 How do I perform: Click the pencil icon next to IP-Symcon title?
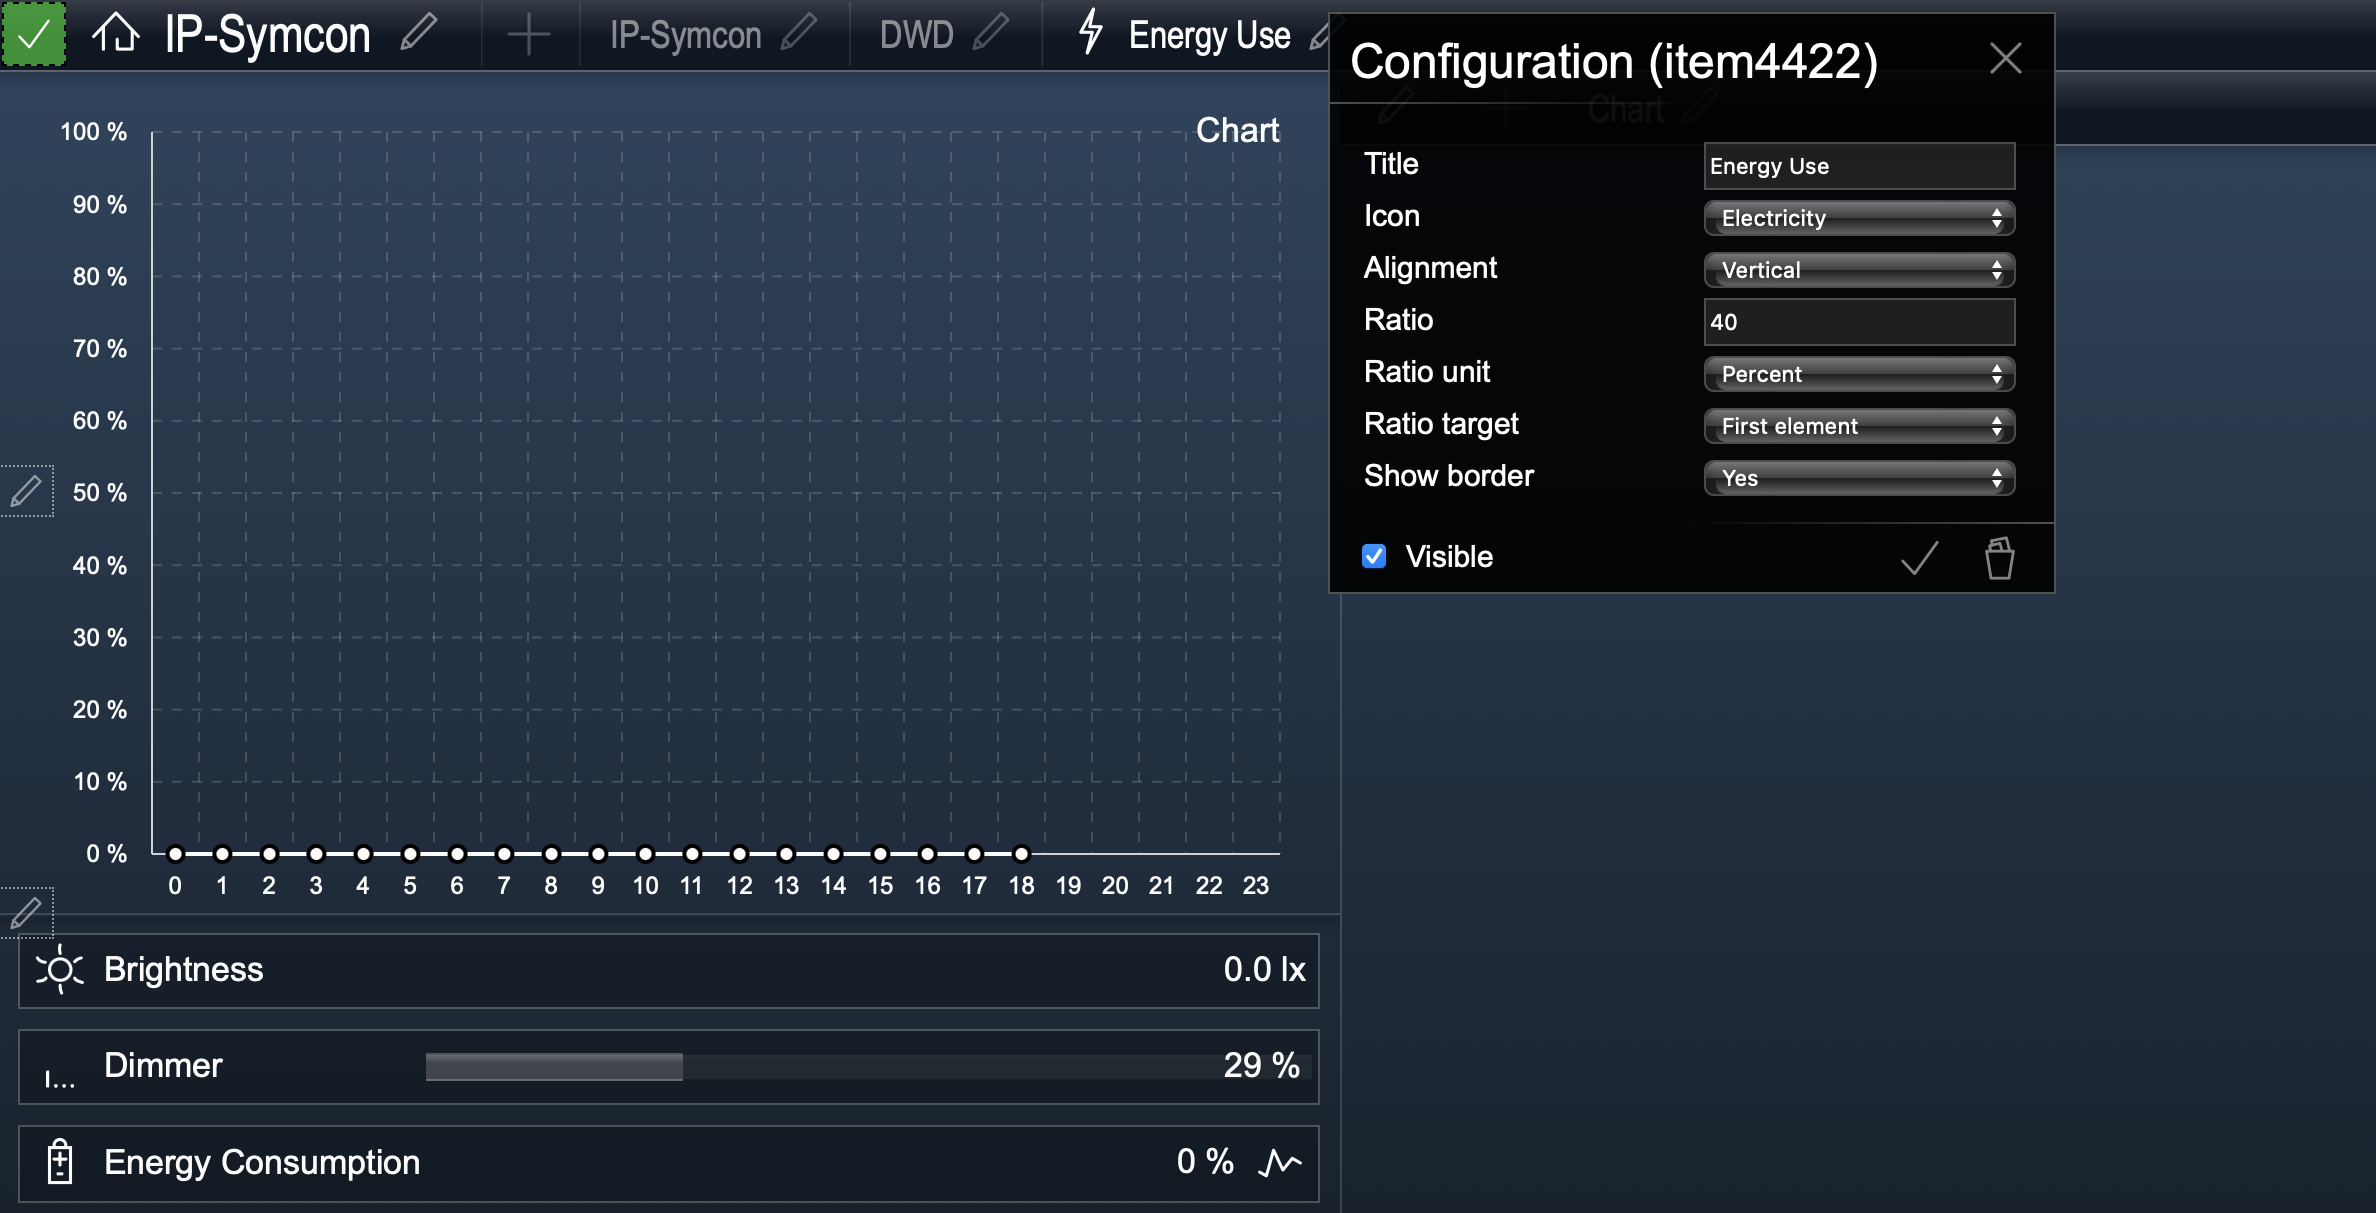tap(419, 33)
